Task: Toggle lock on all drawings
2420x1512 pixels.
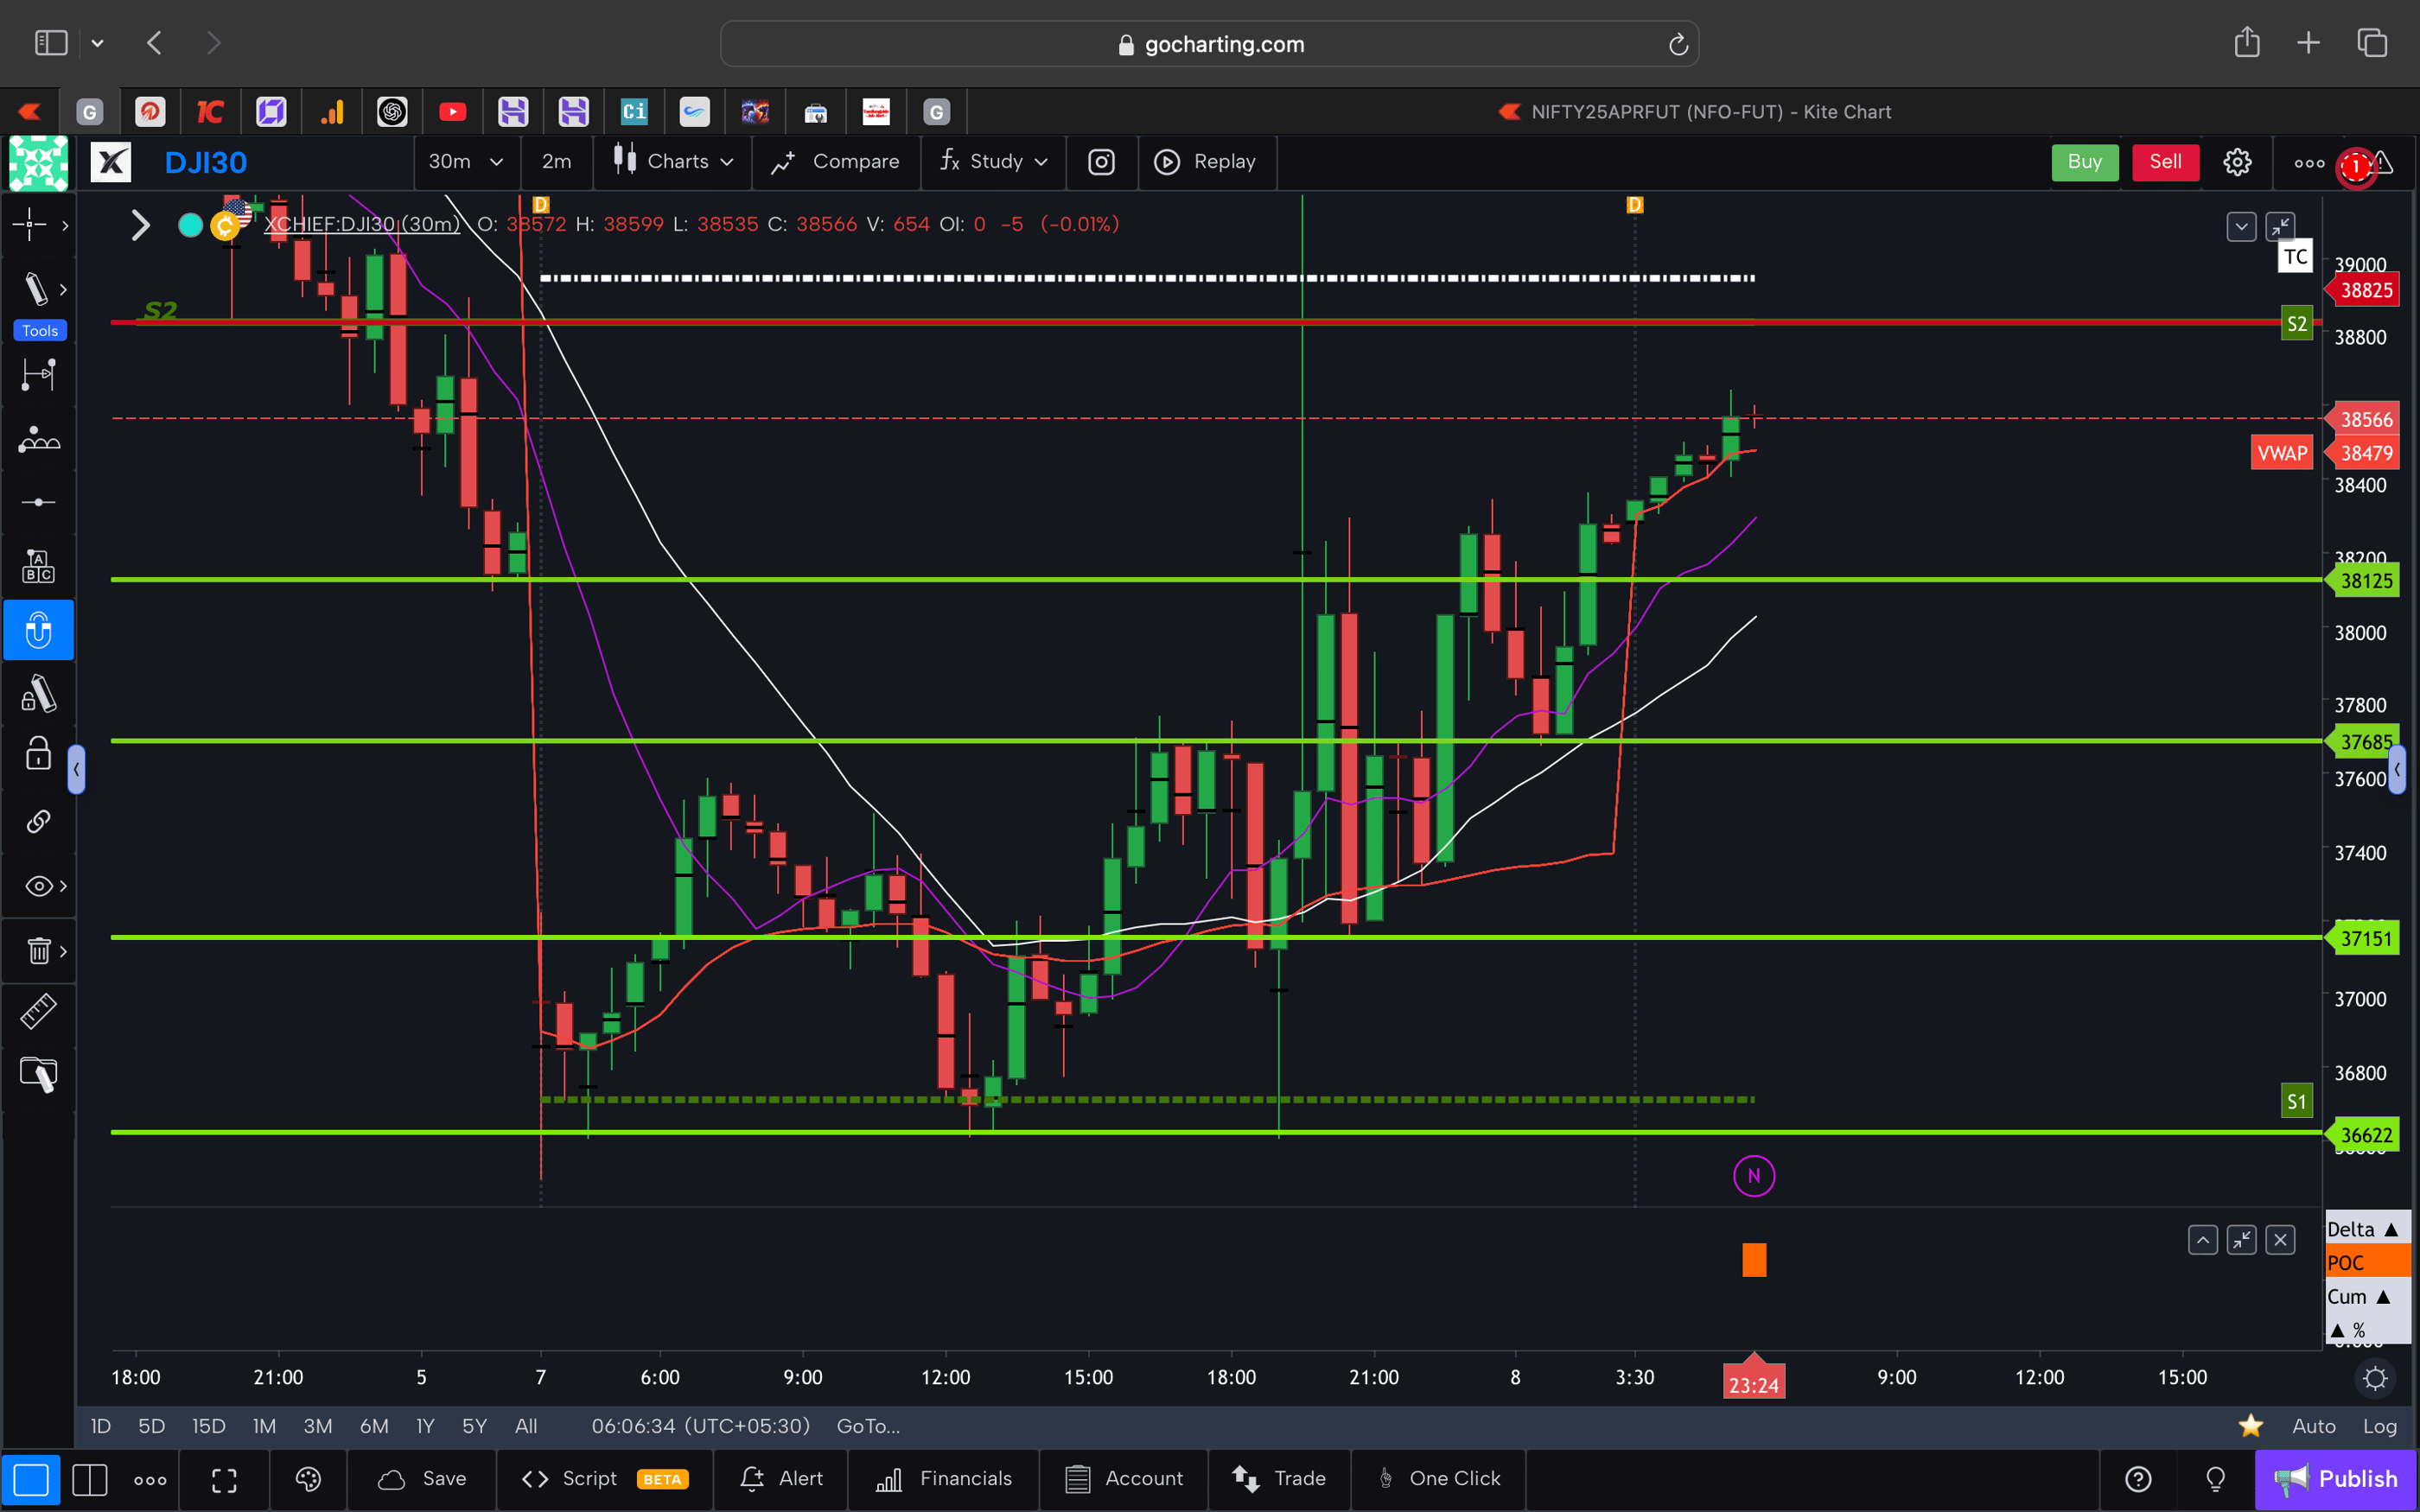Action: (37, 753)
